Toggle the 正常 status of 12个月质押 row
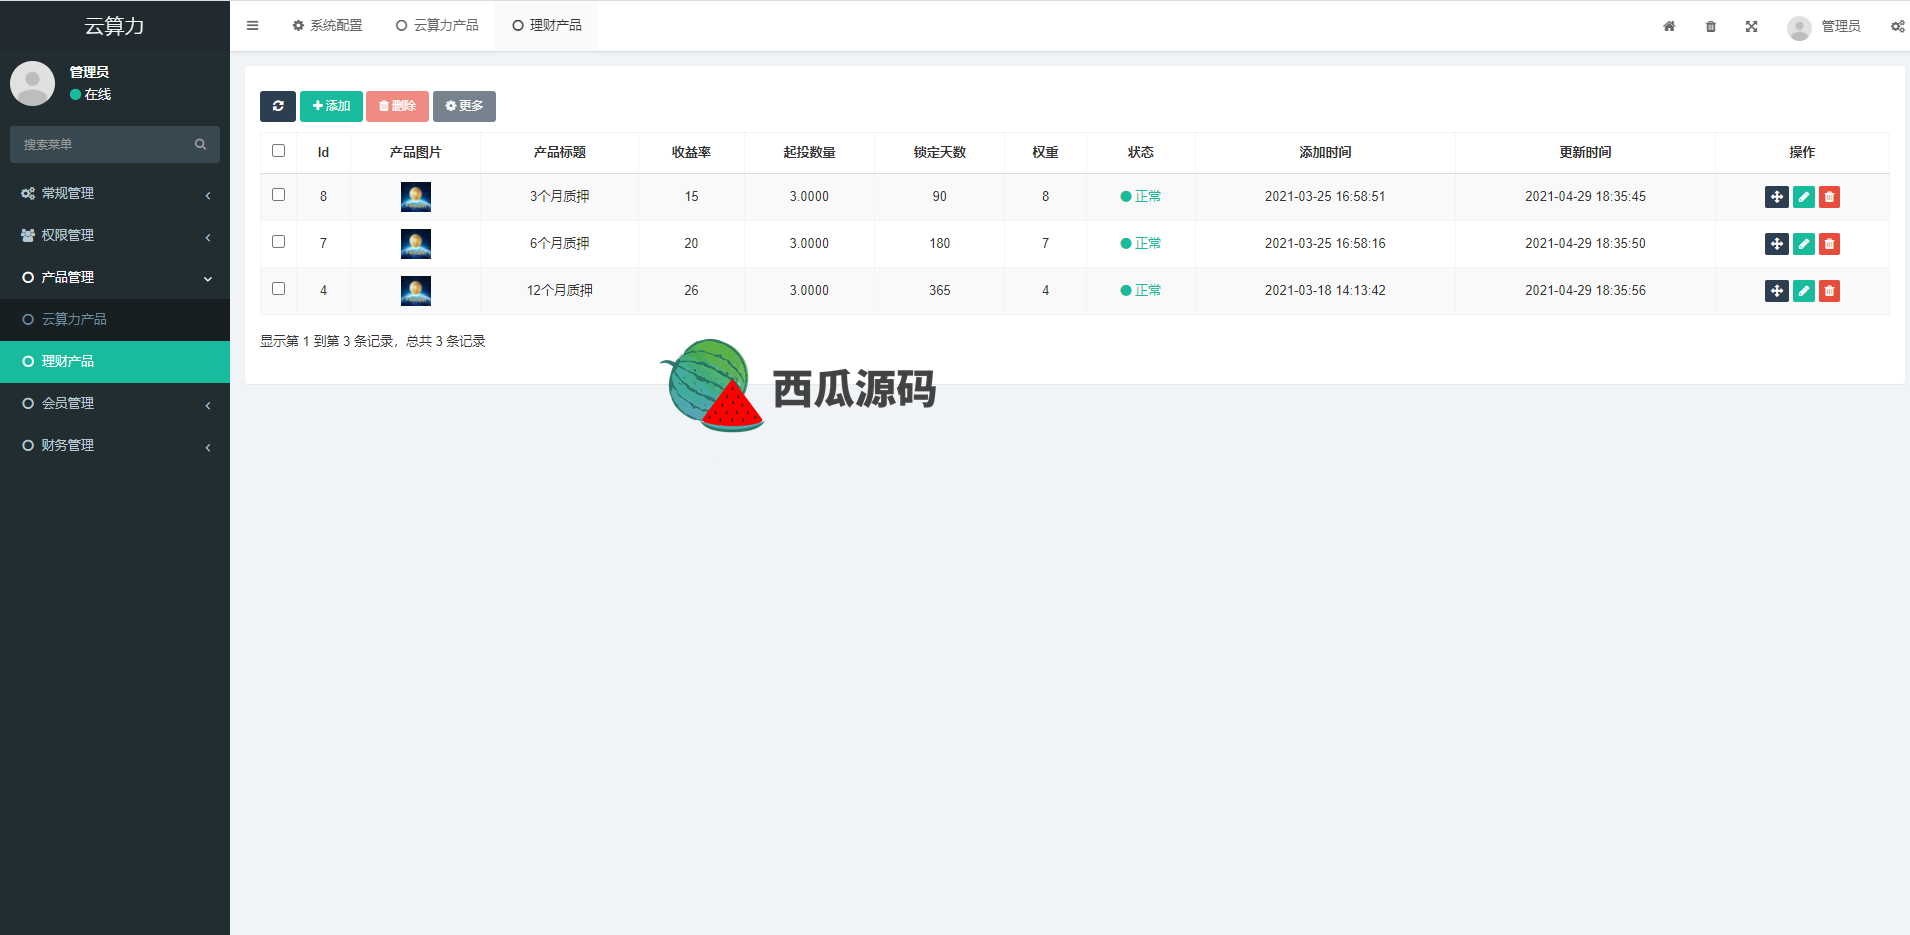The image size is (1910, 935). 1141,291
